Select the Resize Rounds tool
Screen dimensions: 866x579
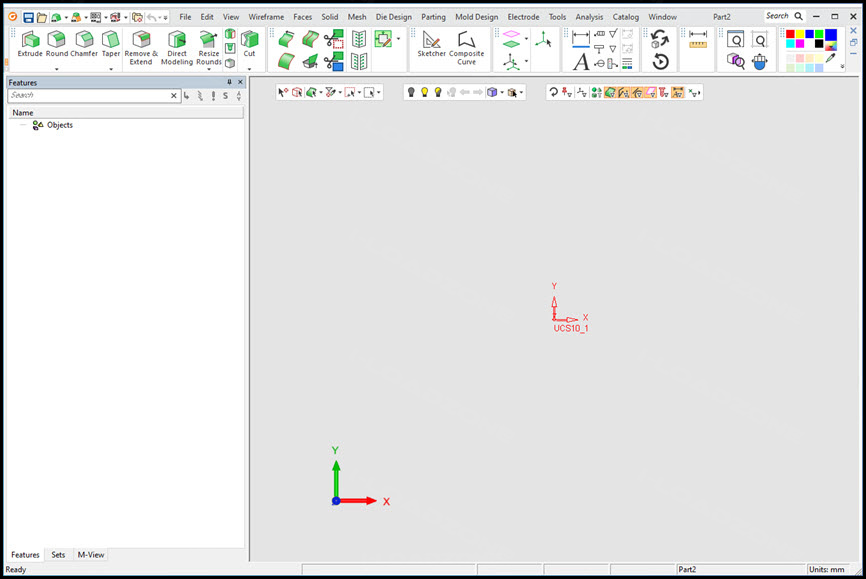tap(209, 48)
